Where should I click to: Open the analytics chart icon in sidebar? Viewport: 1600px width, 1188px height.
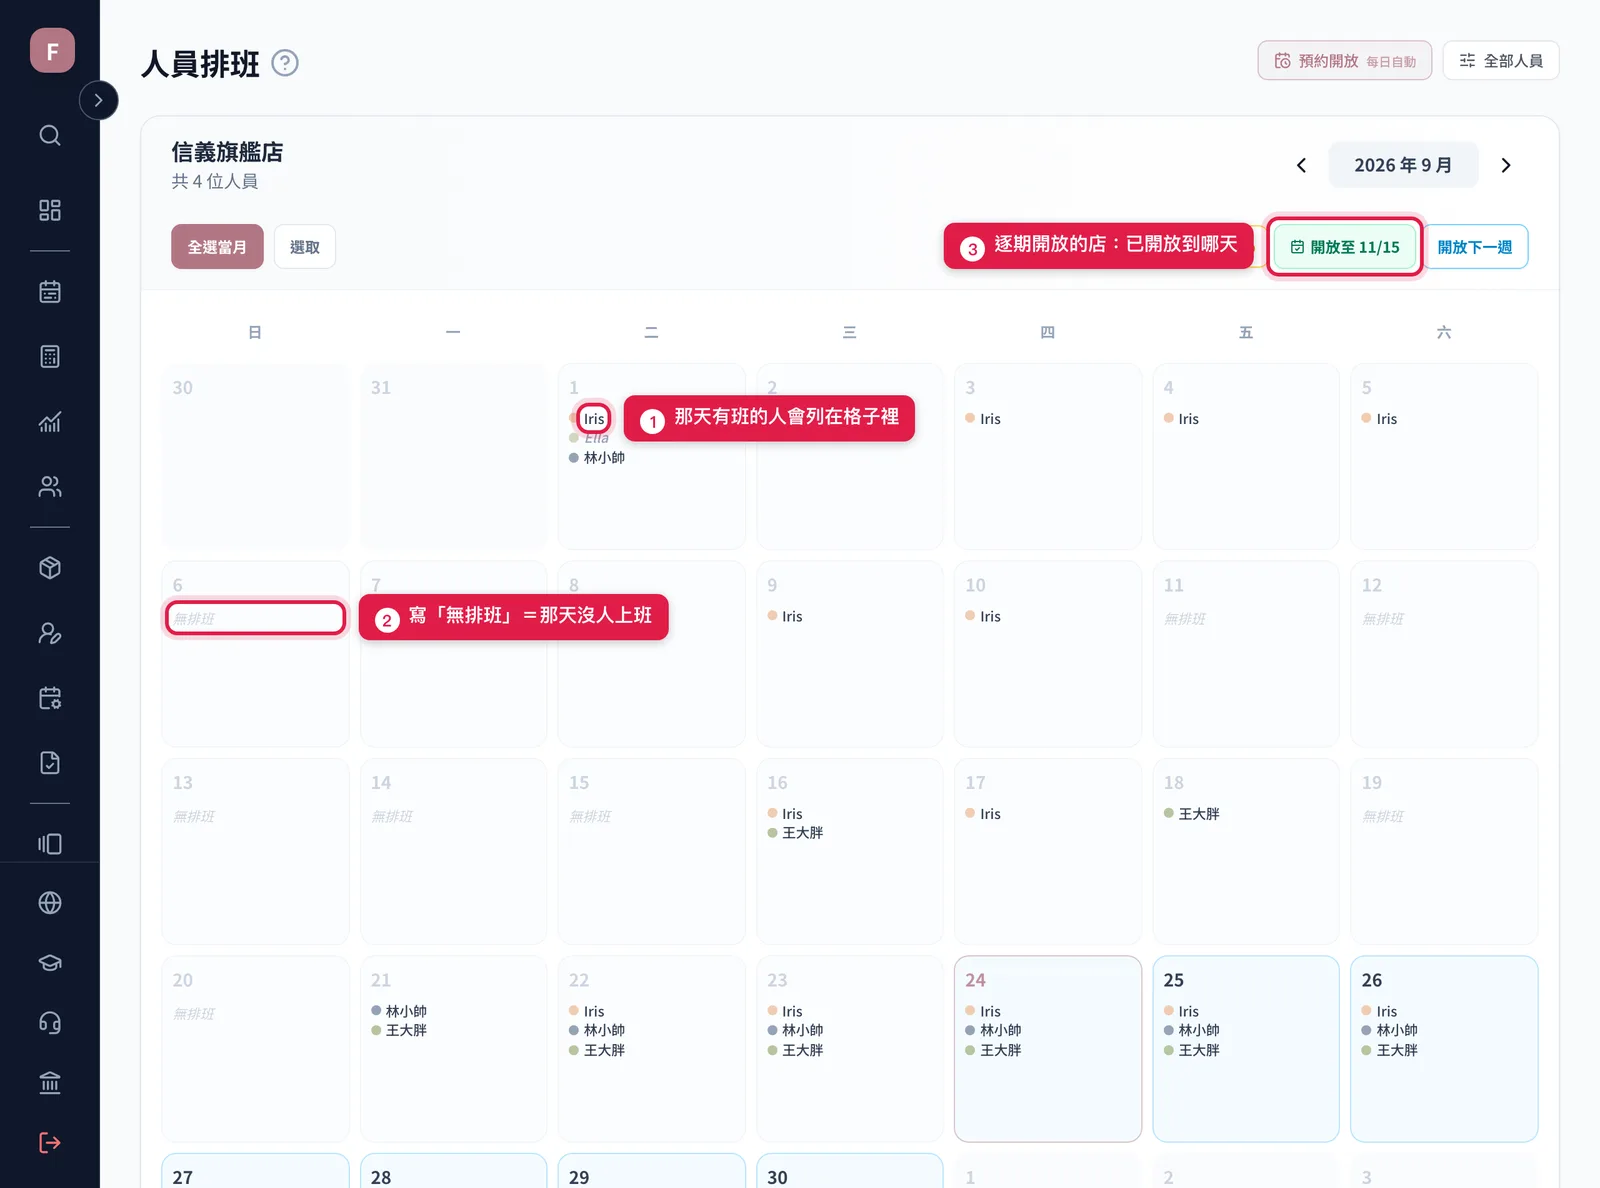(x=50, y=422)
